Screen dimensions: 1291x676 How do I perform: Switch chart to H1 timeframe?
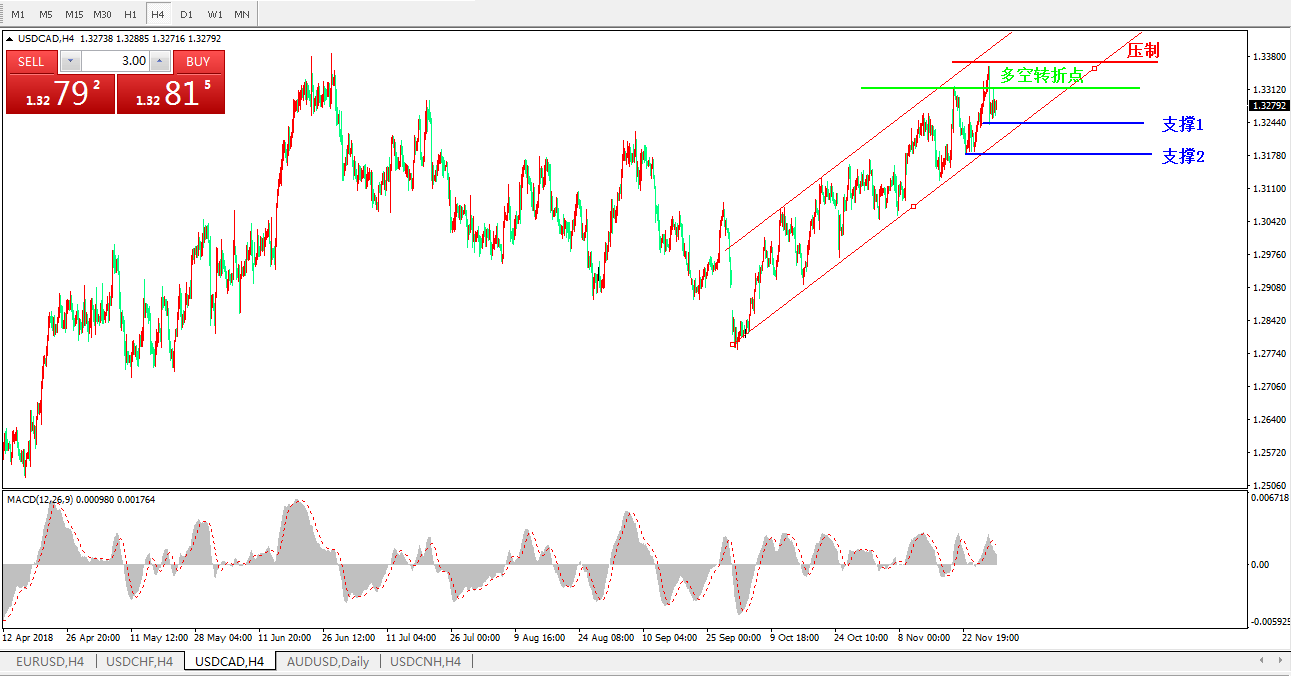tap(130, 15)
